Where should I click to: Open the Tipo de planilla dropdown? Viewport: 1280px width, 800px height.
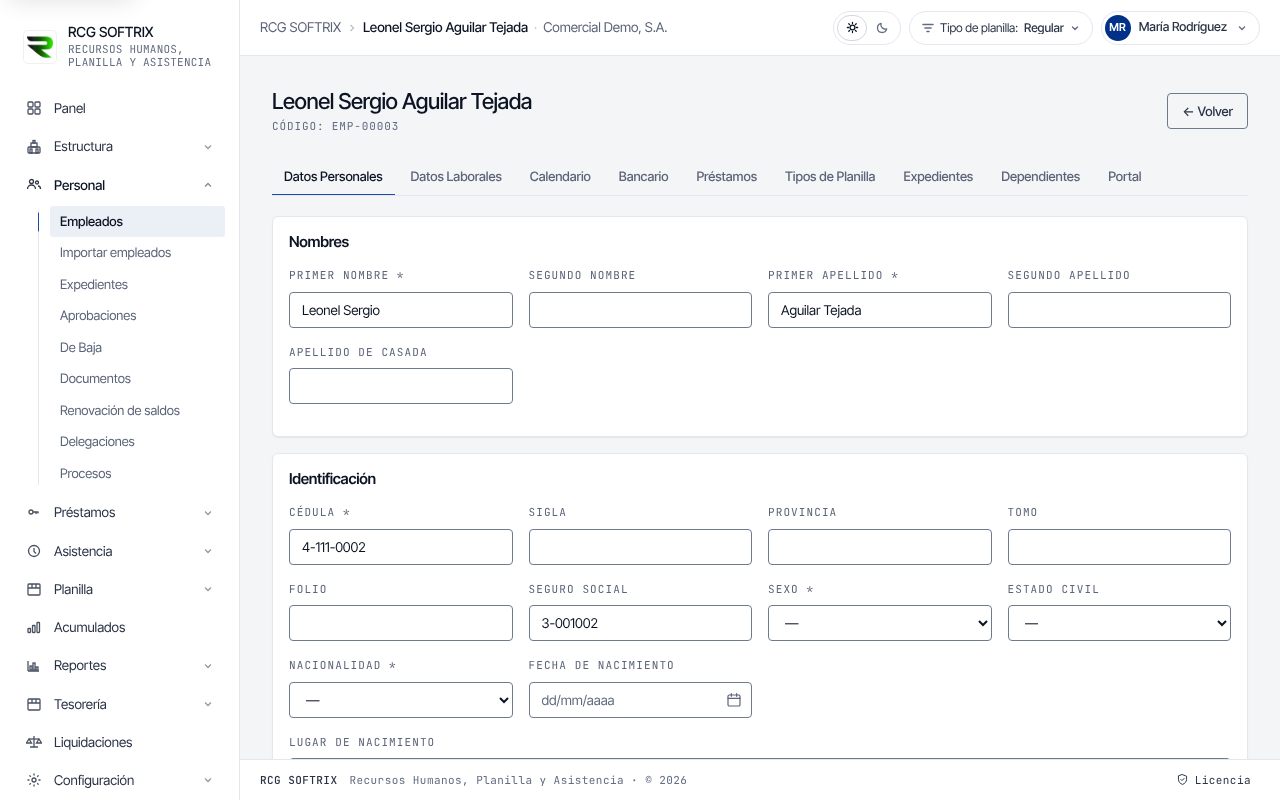[x=1000, y=28]
